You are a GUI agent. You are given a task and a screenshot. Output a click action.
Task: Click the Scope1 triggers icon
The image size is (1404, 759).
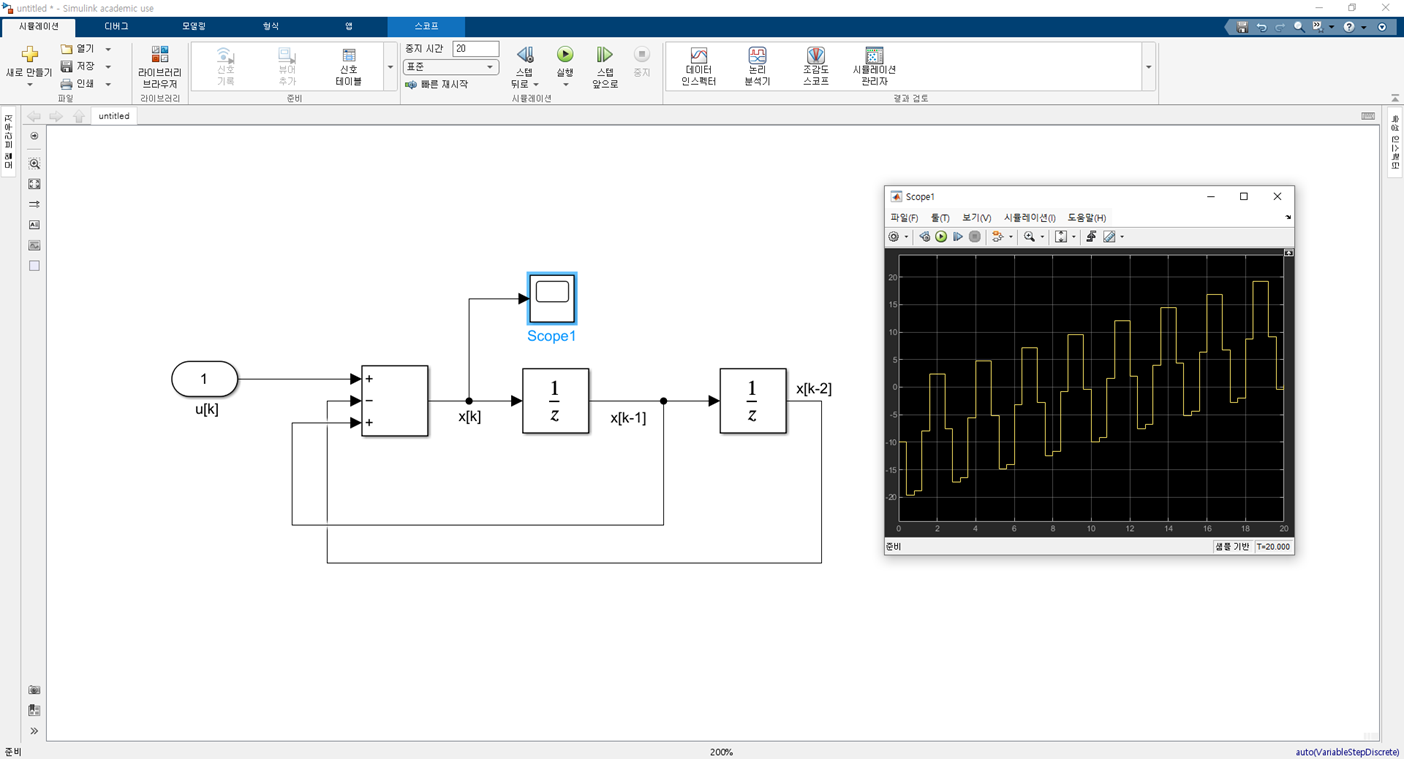point(1091,237)
